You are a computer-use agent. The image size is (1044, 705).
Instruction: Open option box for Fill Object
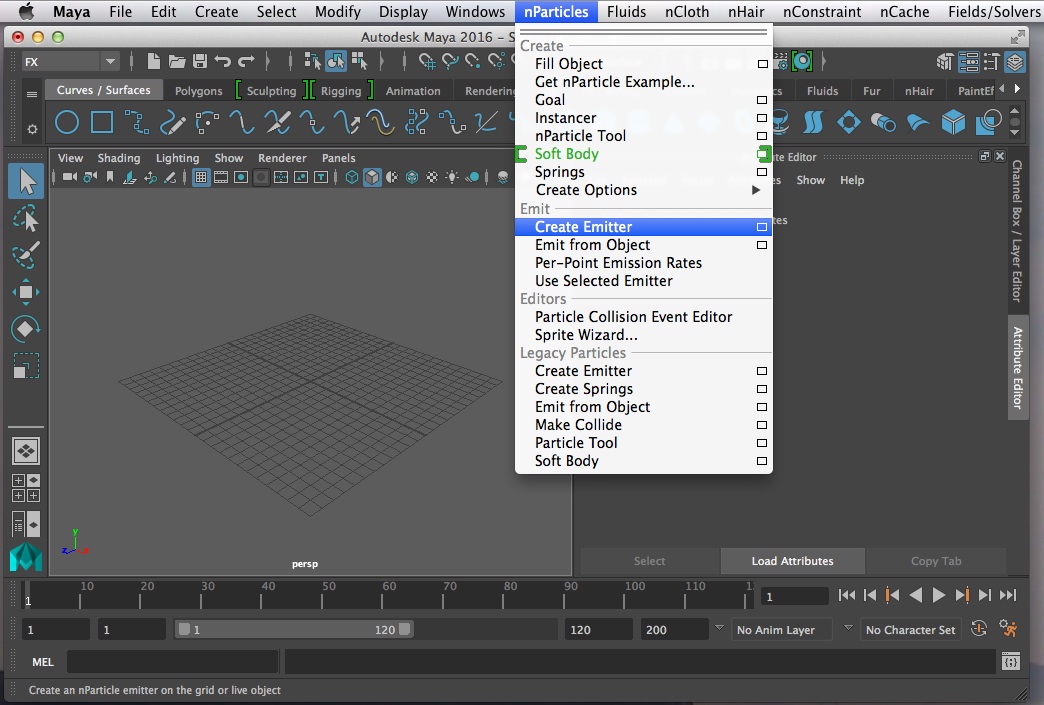[762, 64]
